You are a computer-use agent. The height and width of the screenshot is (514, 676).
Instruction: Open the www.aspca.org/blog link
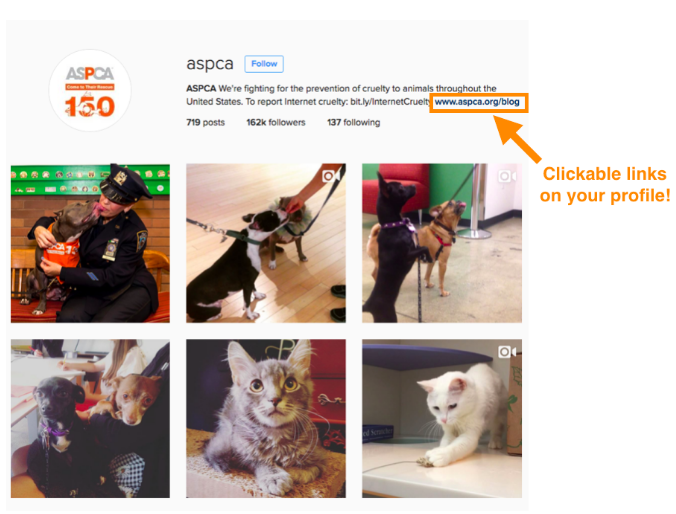click(477, 102)
